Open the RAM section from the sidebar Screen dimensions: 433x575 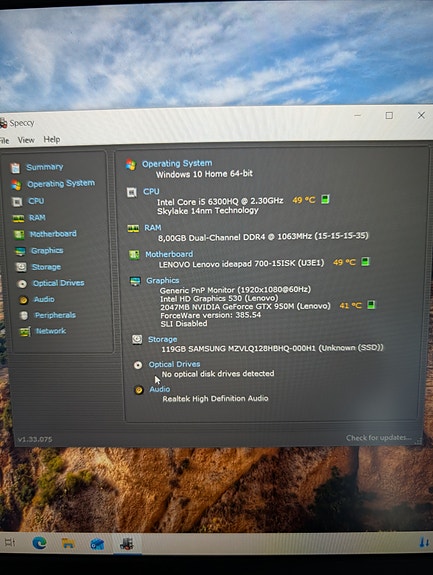pyautogui.click(x=37, y=218)
